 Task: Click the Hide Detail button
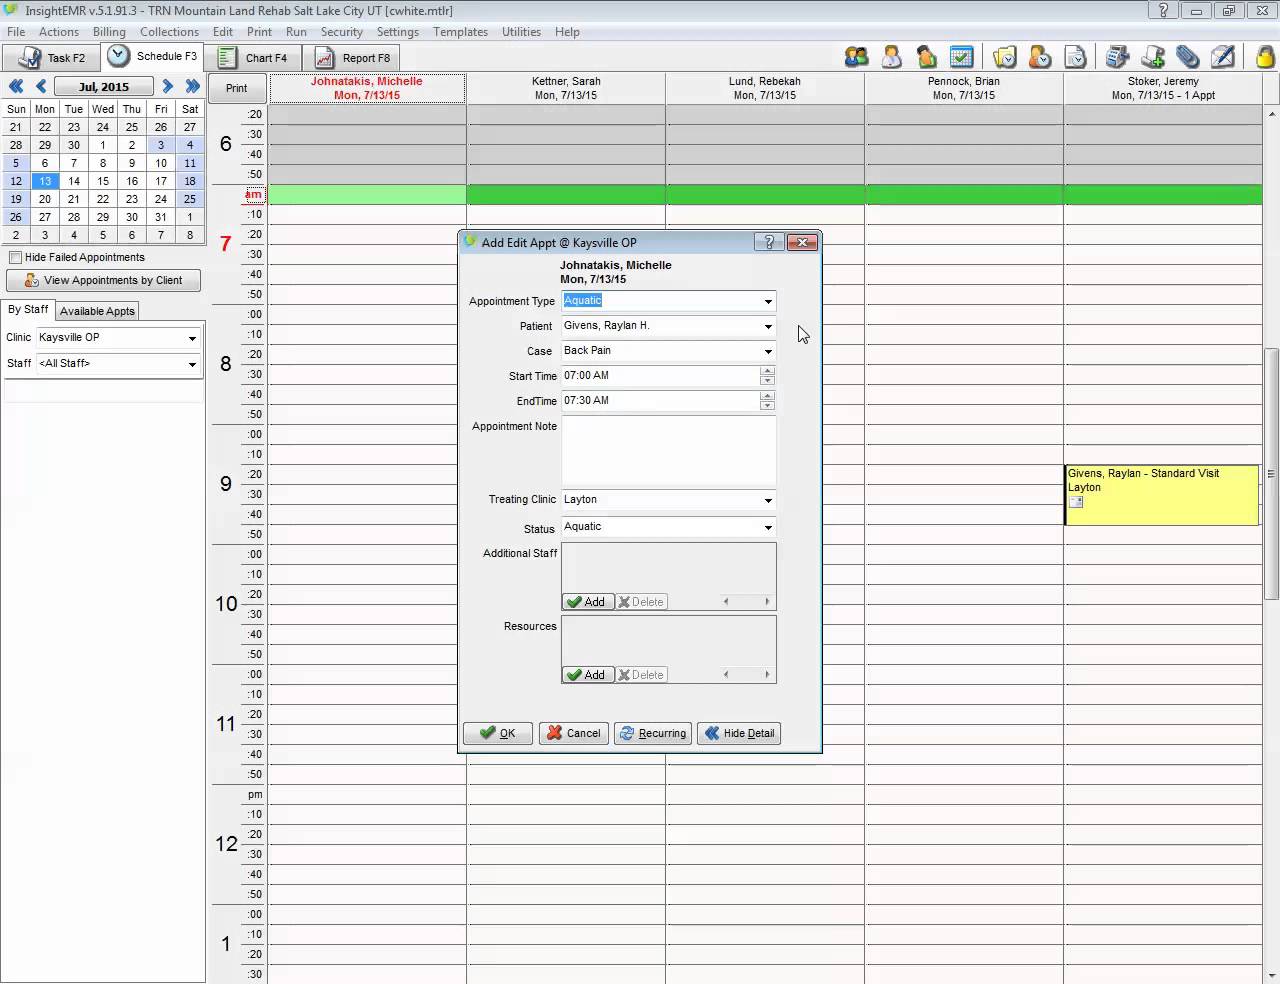(x=739, y=733)
